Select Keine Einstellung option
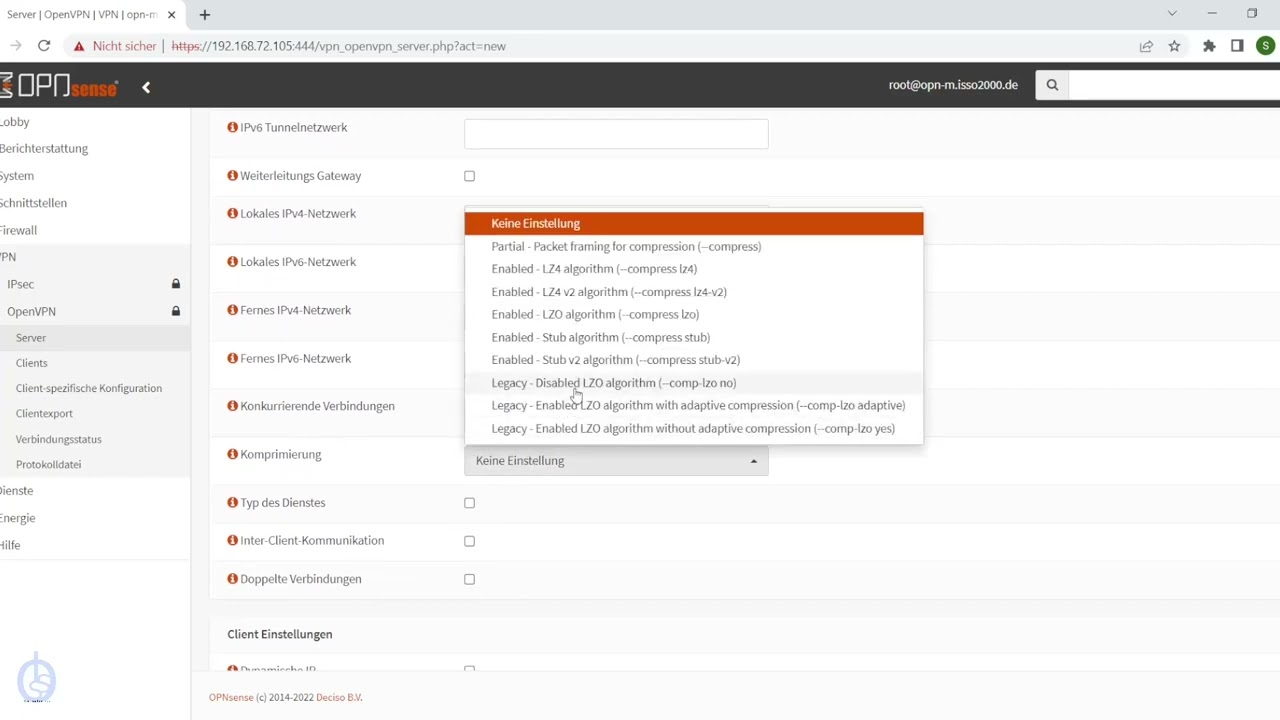The height and width of the screenshot is (720, 1280). [694, 224]
